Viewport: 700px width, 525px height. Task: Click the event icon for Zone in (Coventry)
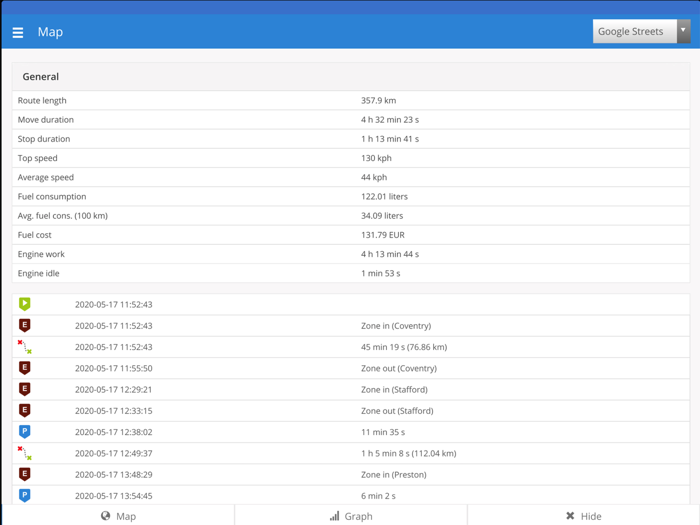click(x=25, y=325)
